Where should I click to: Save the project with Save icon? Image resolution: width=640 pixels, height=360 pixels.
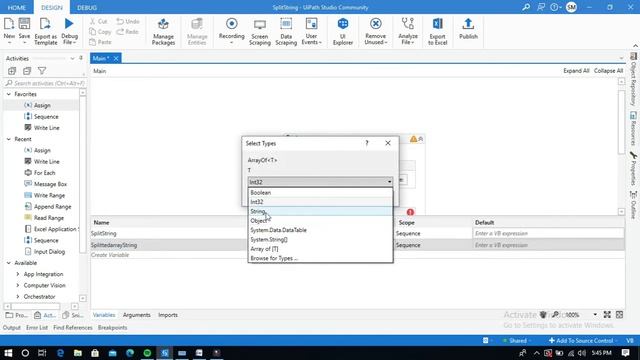click(24, 31)
